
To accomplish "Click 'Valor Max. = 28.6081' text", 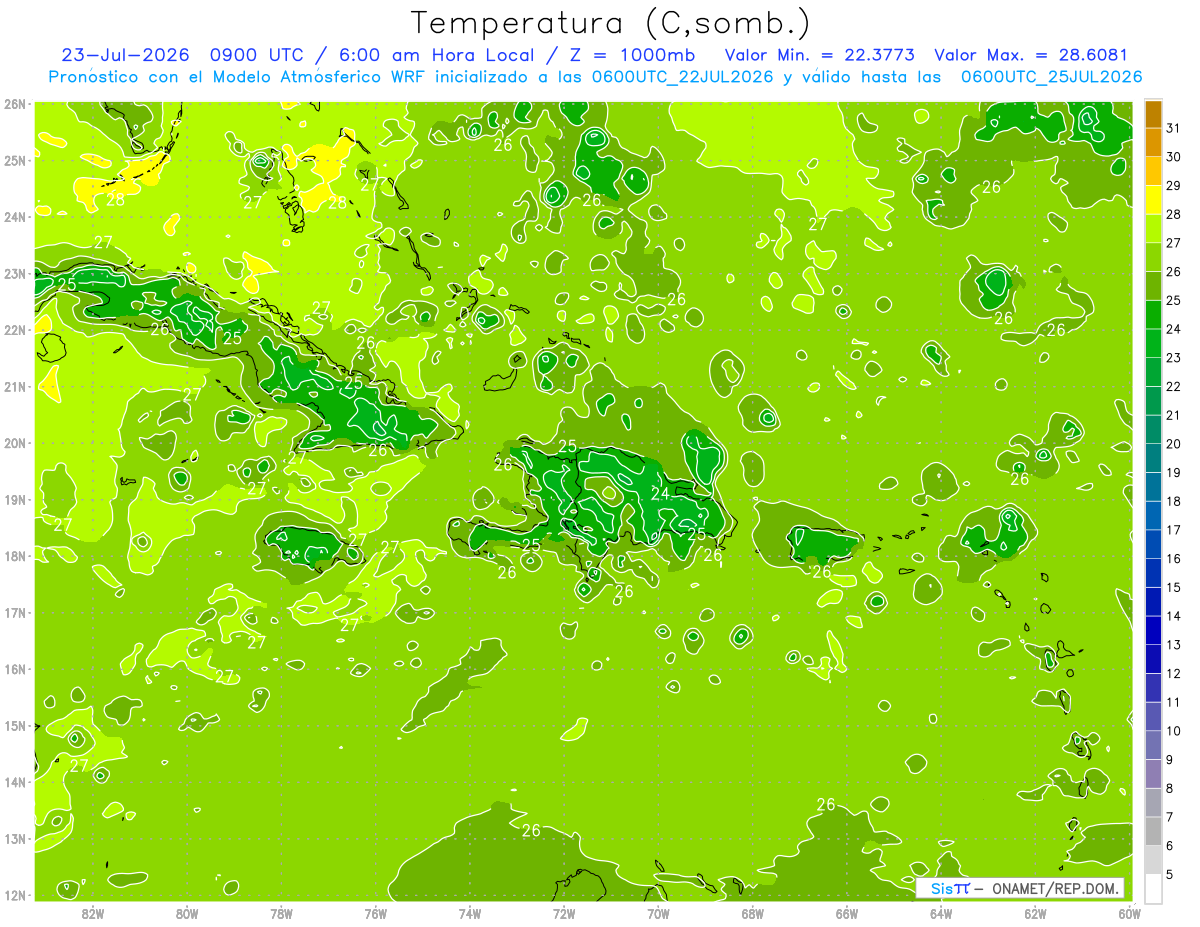I will point(1031,55).
